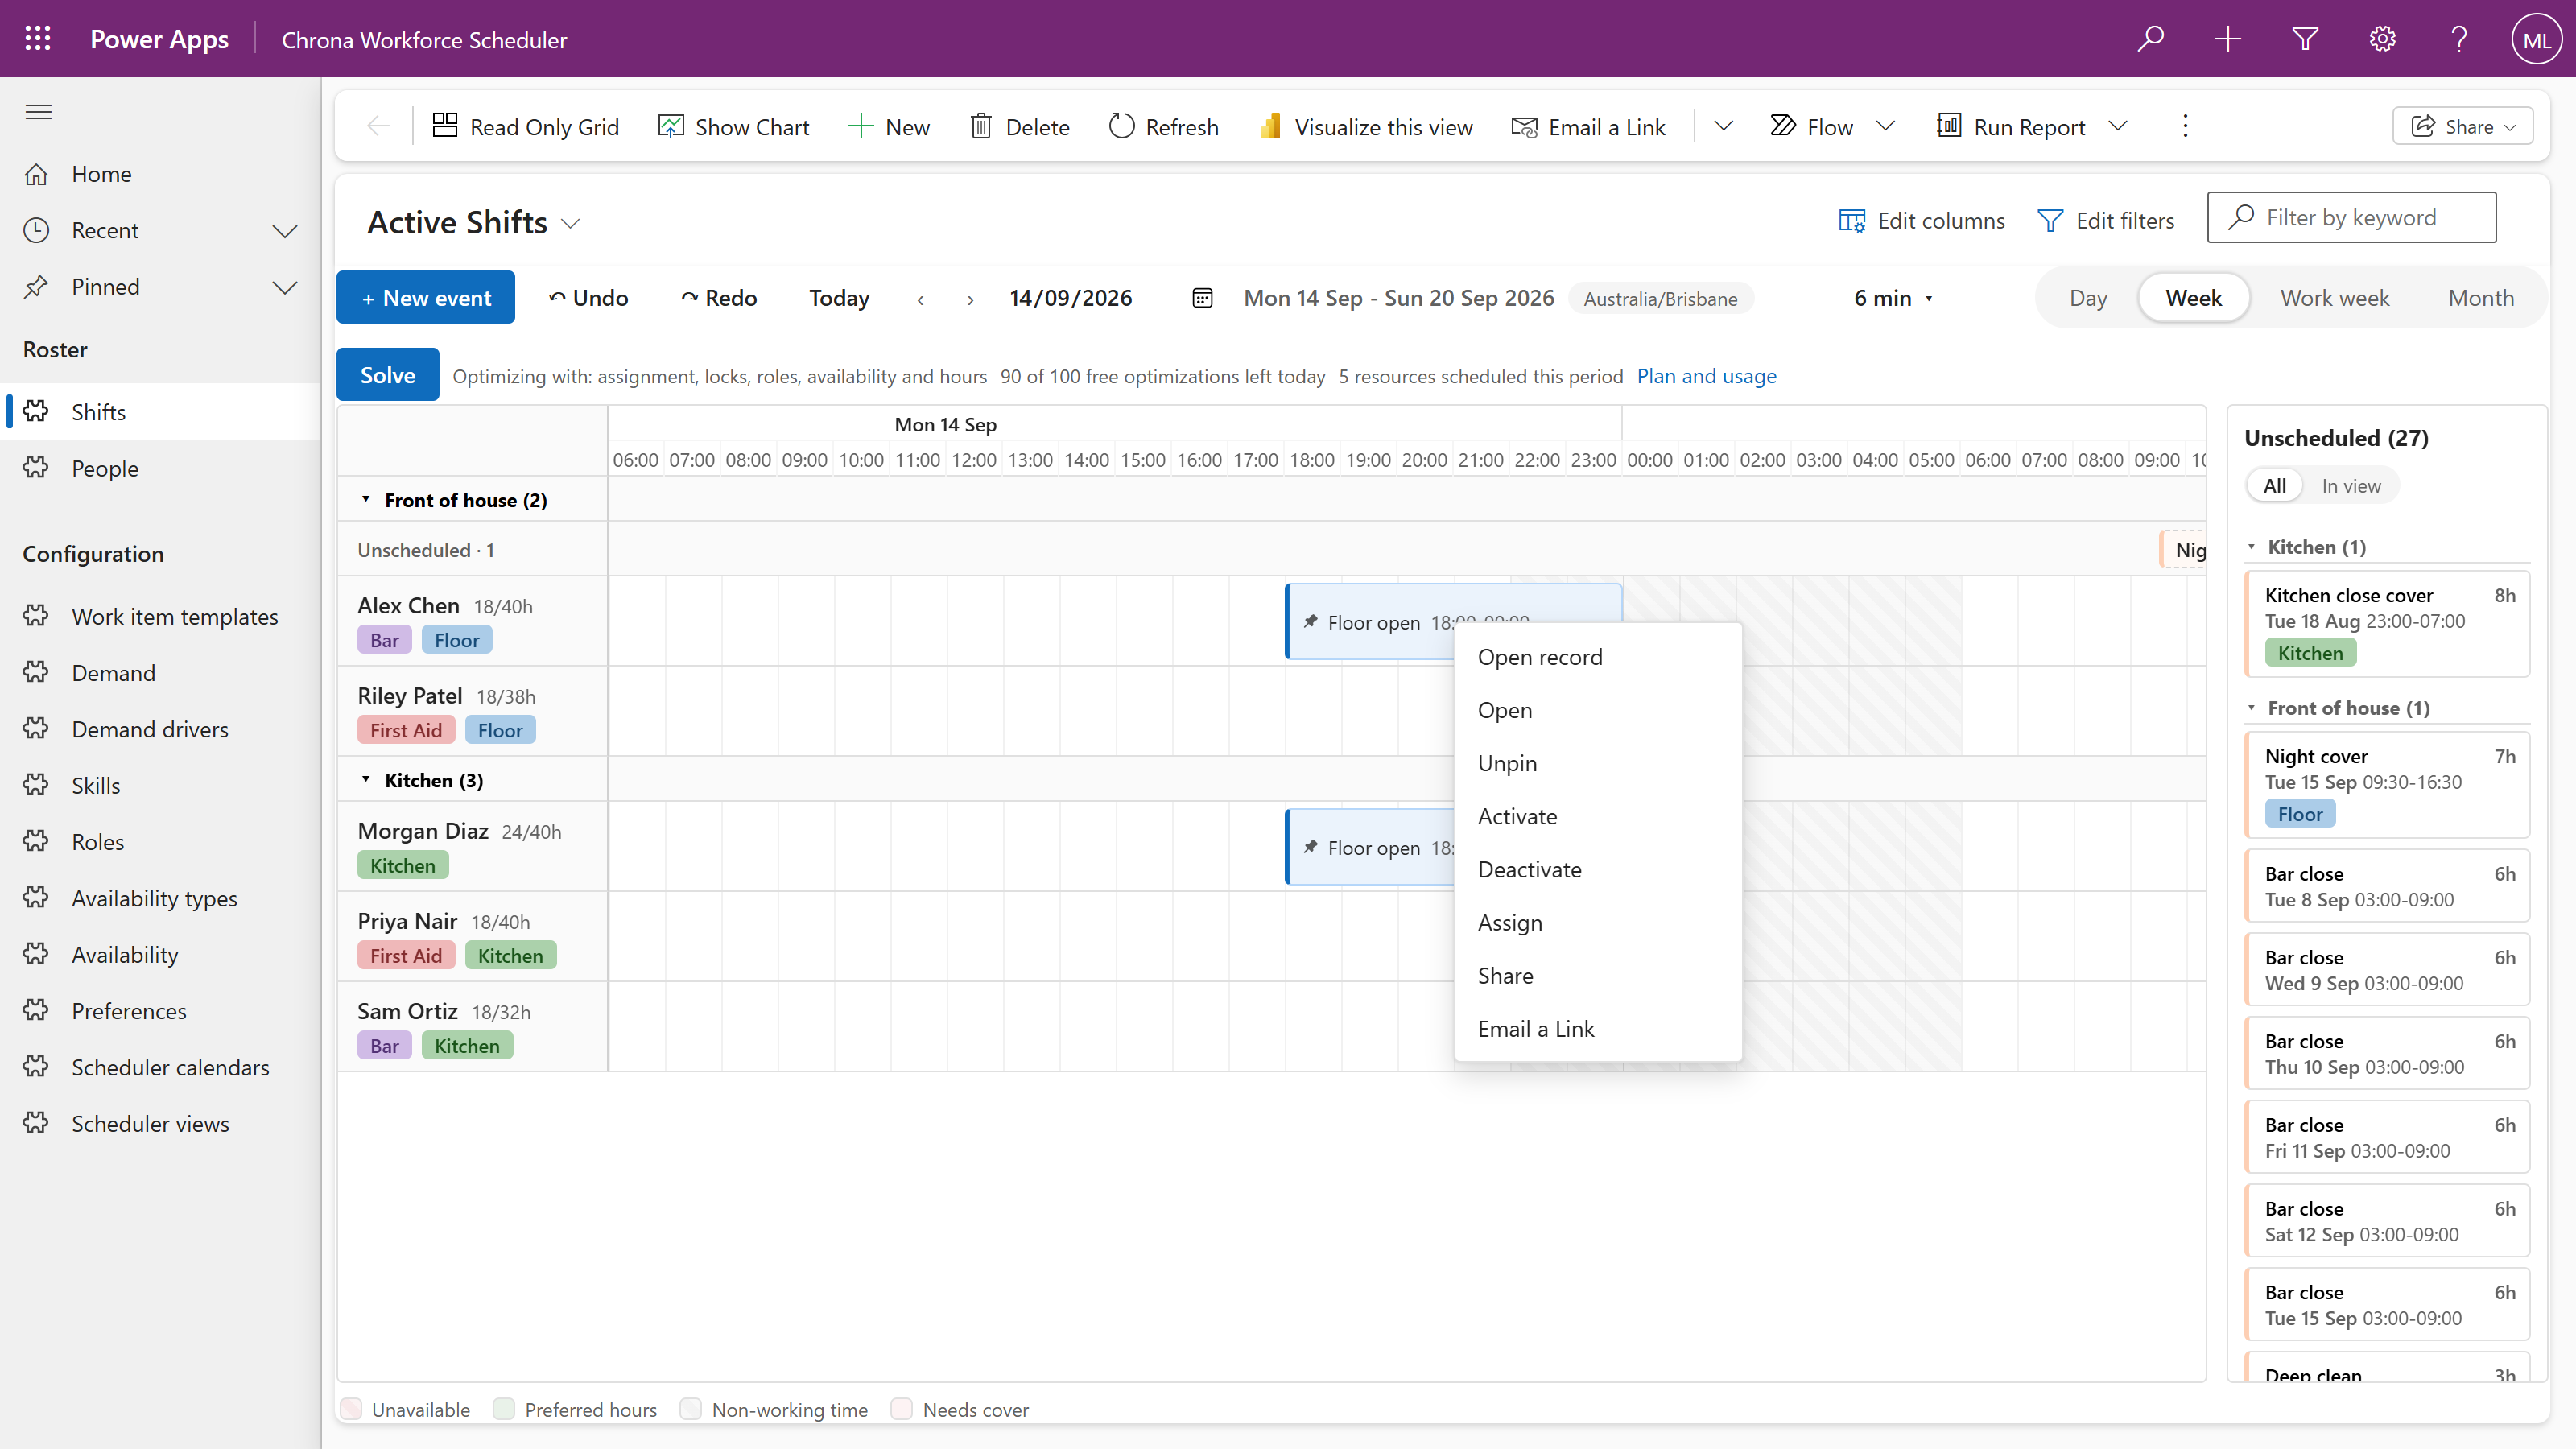Open Work item templates configuration
The image size is (2576, 1449).
coord(160,616)
